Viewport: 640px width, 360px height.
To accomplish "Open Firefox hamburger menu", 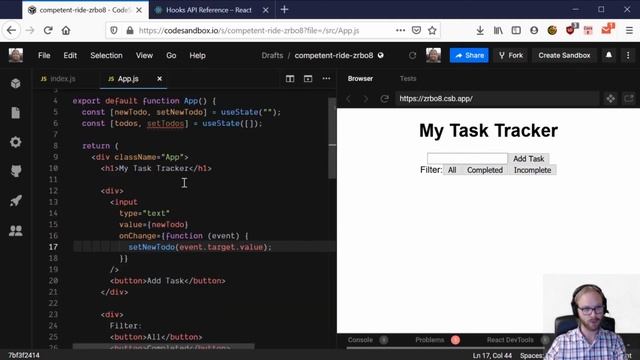I will (629, 30).
